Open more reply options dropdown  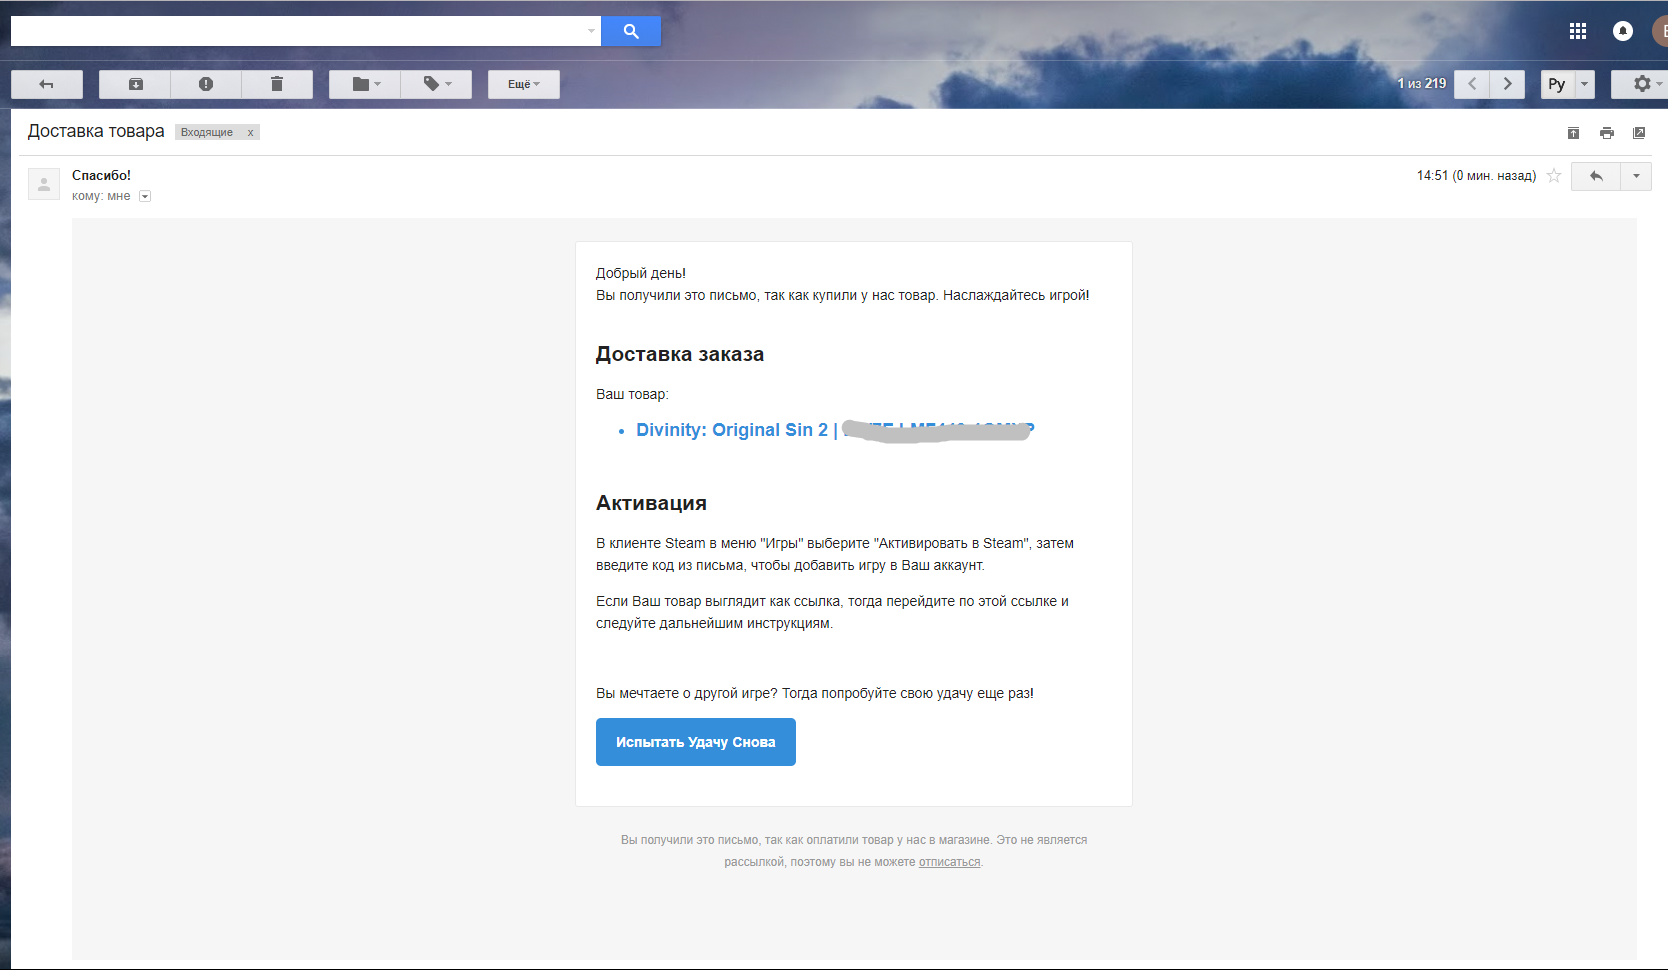1636,176
